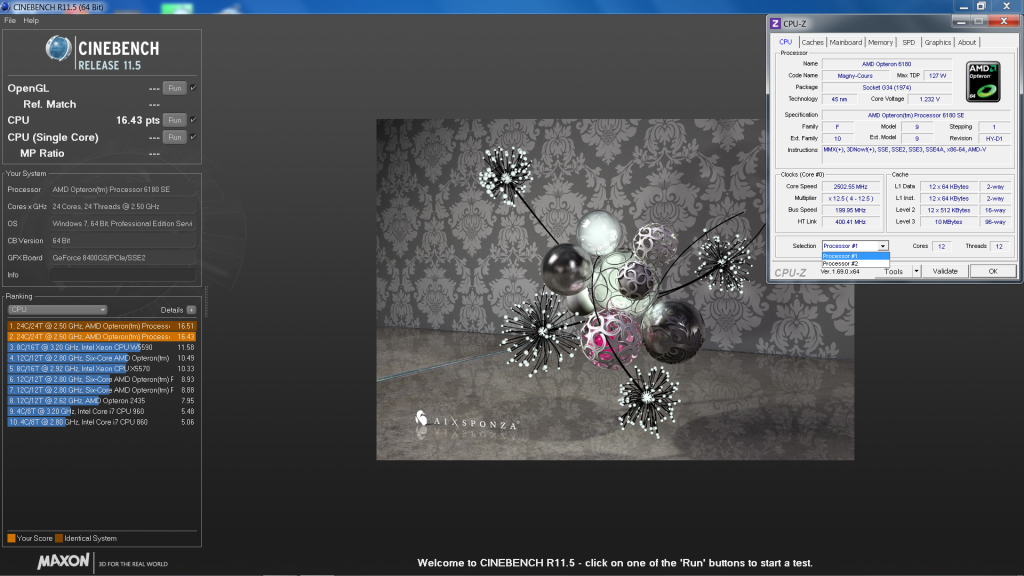Toggle the checkmark beside the CPU score
Viewport: 1024px width, 576px height.
tap(193, 120)
